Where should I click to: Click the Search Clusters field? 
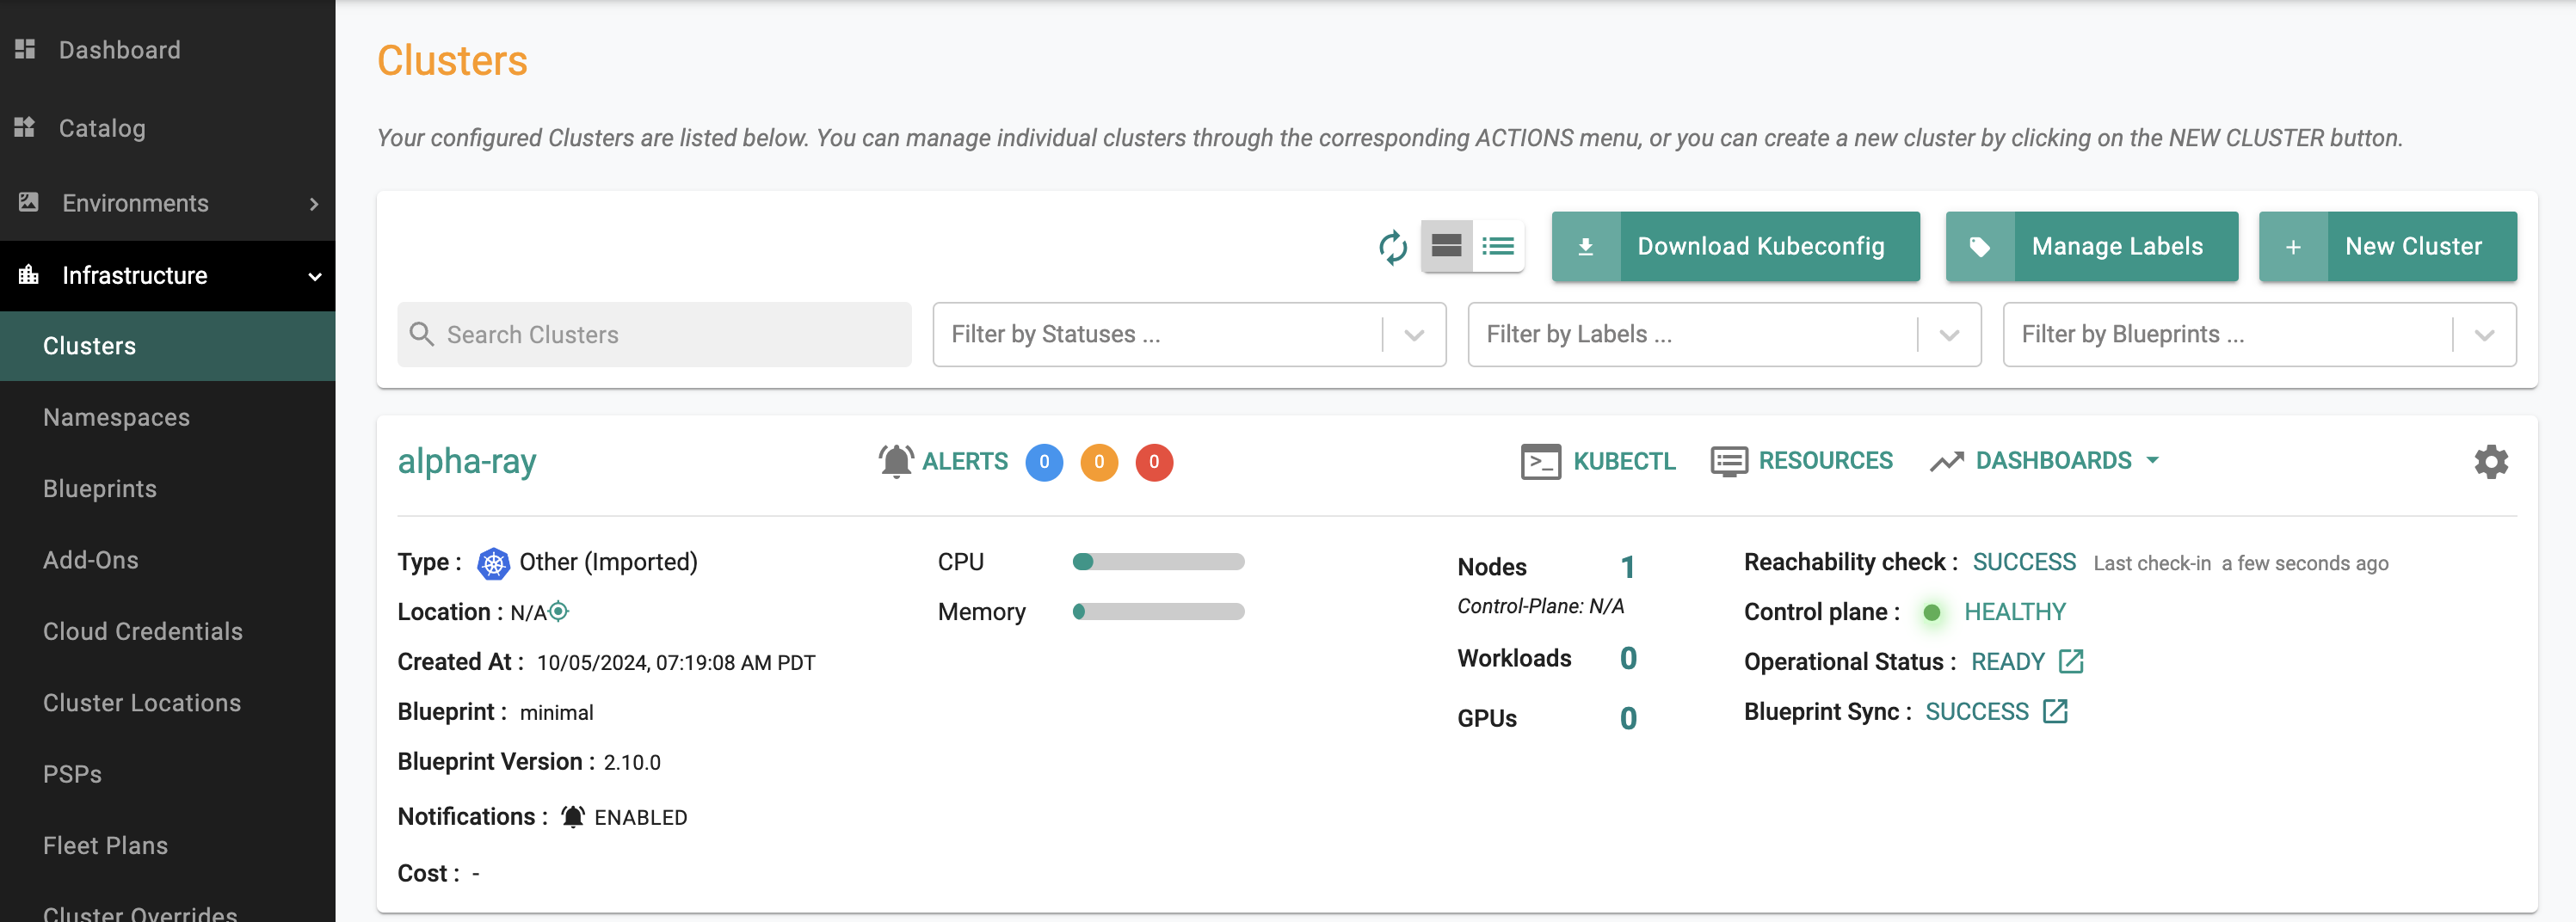pos(654,334)
